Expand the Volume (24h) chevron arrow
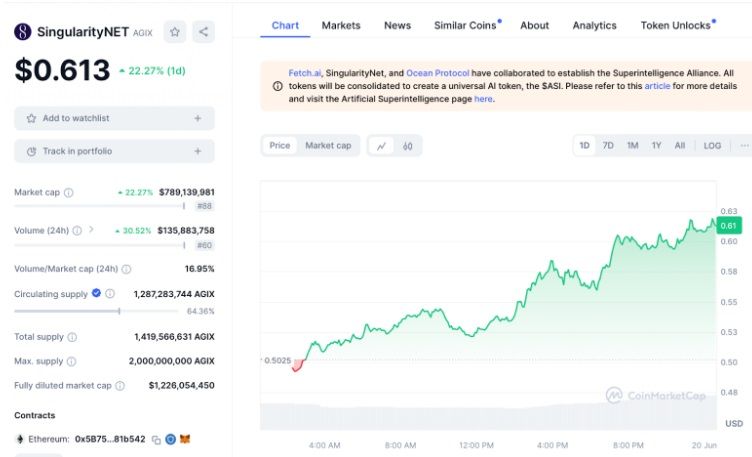 91,230
